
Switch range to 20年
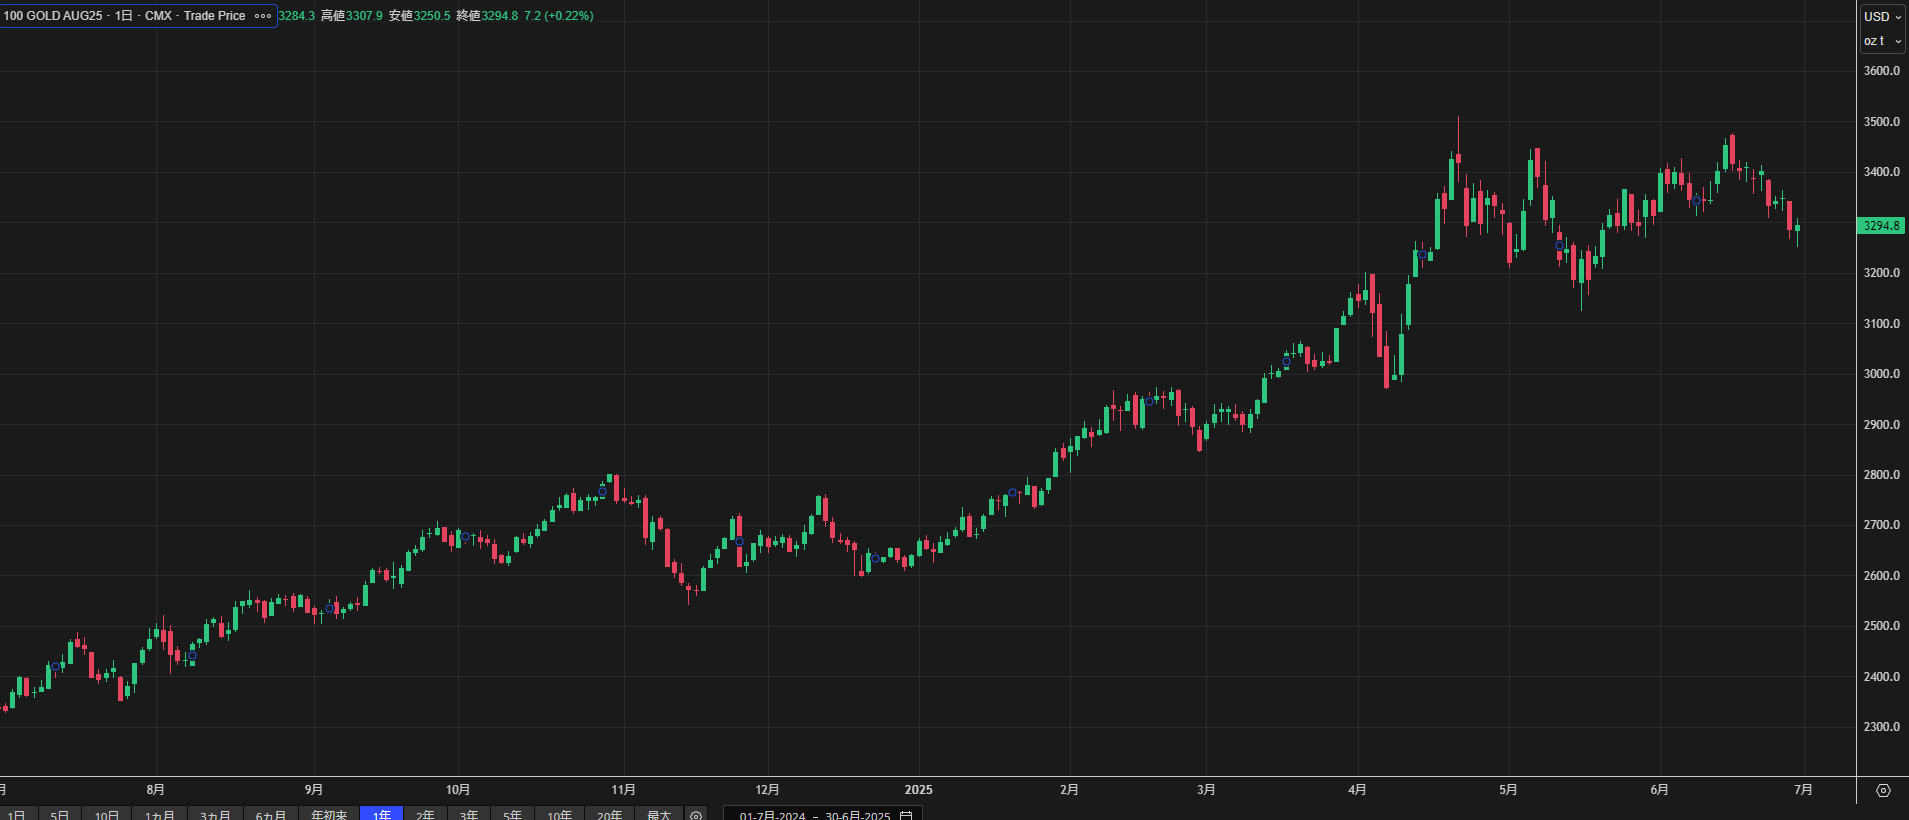[610, 816]
